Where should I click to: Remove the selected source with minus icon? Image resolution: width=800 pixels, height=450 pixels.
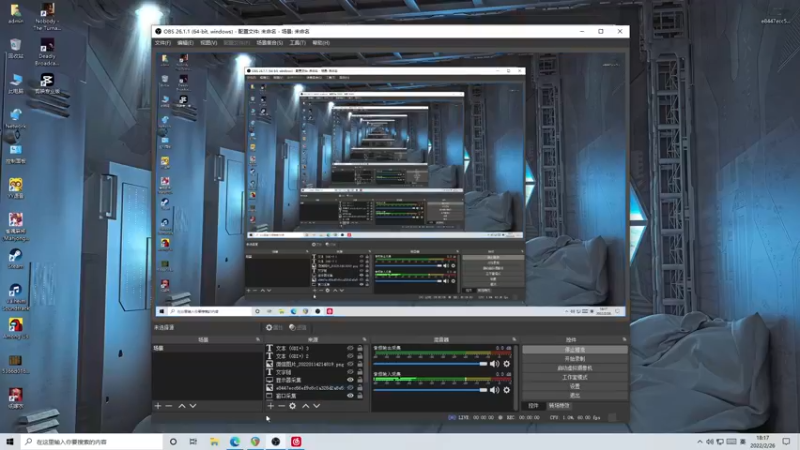281,406
